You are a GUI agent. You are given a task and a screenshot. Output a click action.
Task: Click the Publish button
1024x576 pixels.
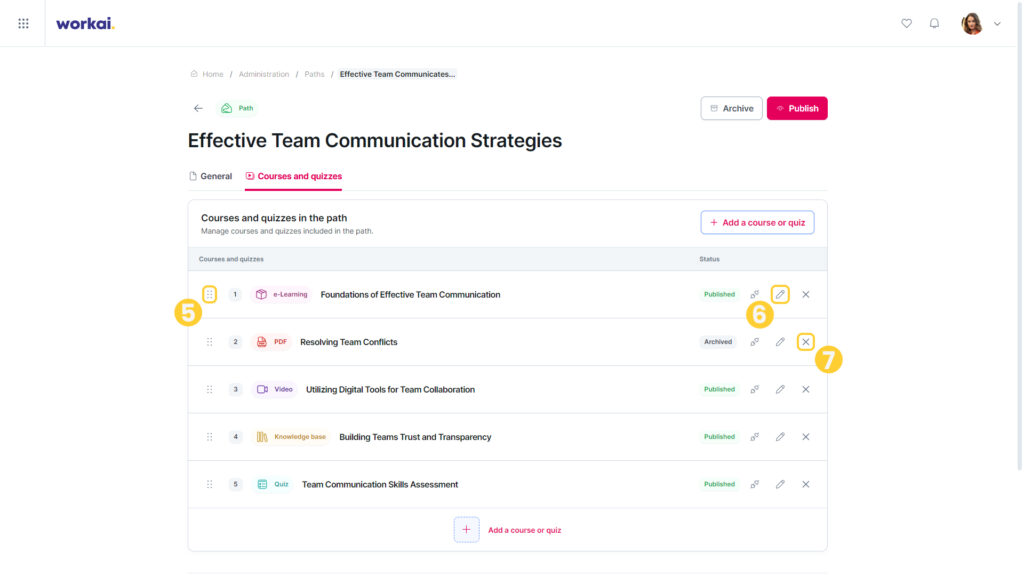(797, 108)
